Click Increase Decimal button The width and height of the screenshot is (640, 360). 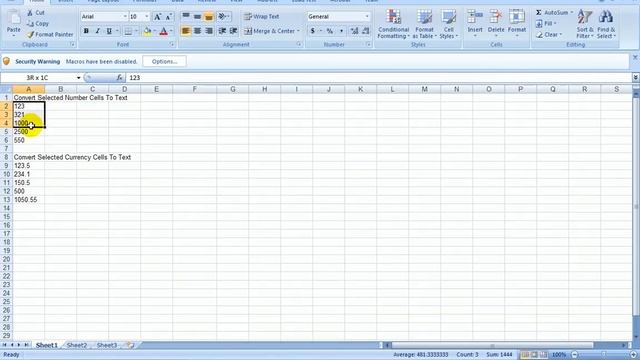click(354, 31)
